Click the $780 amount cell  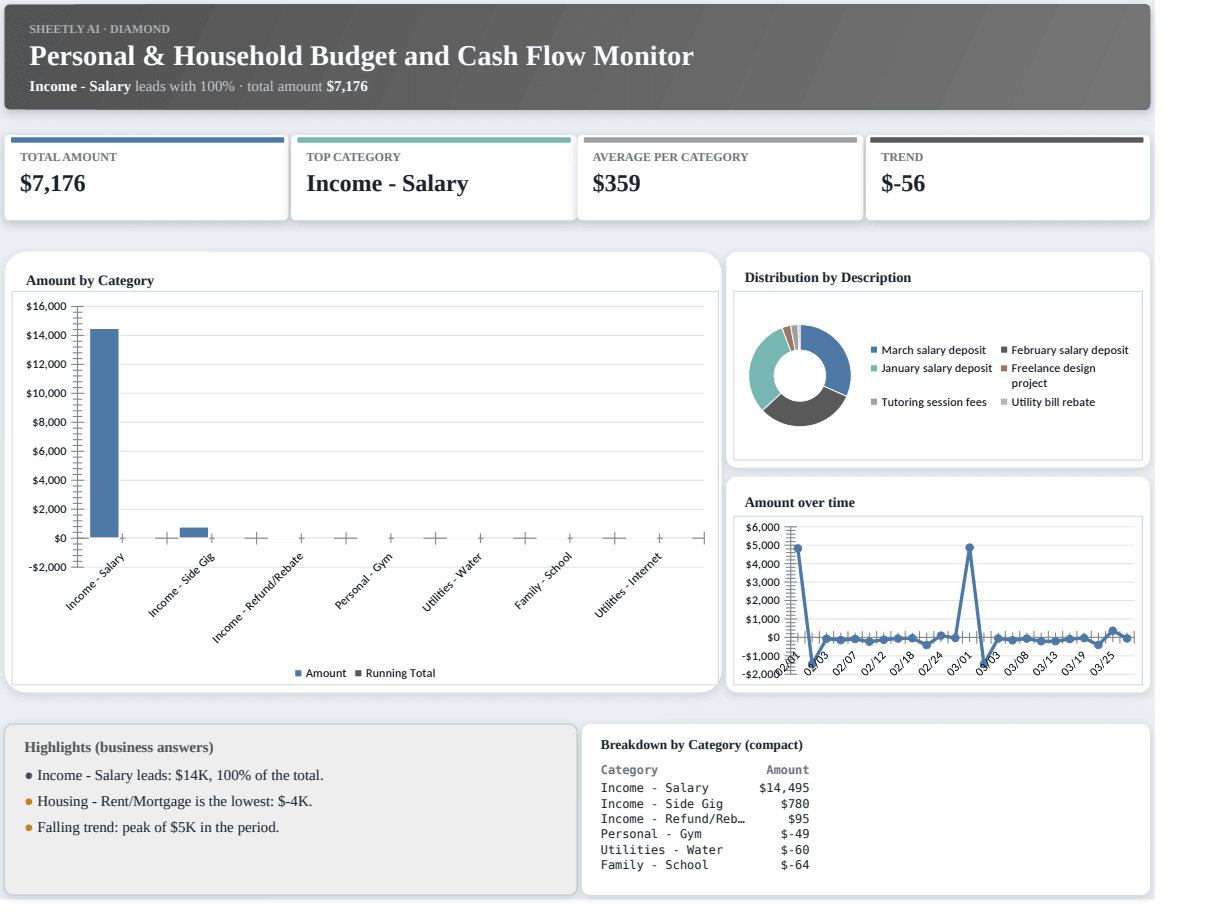795,804
